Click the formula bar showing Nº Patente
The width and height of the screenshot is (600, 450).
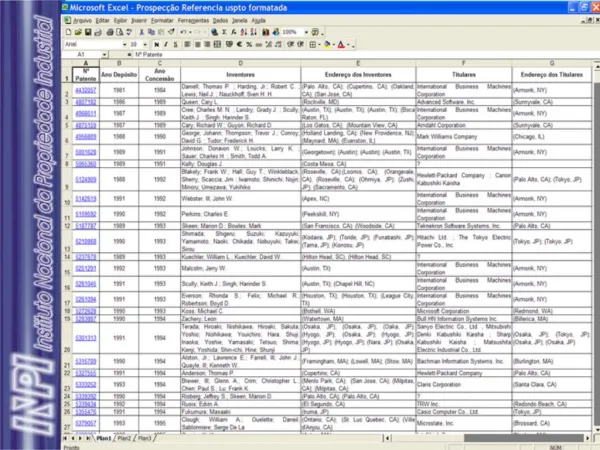364,55
